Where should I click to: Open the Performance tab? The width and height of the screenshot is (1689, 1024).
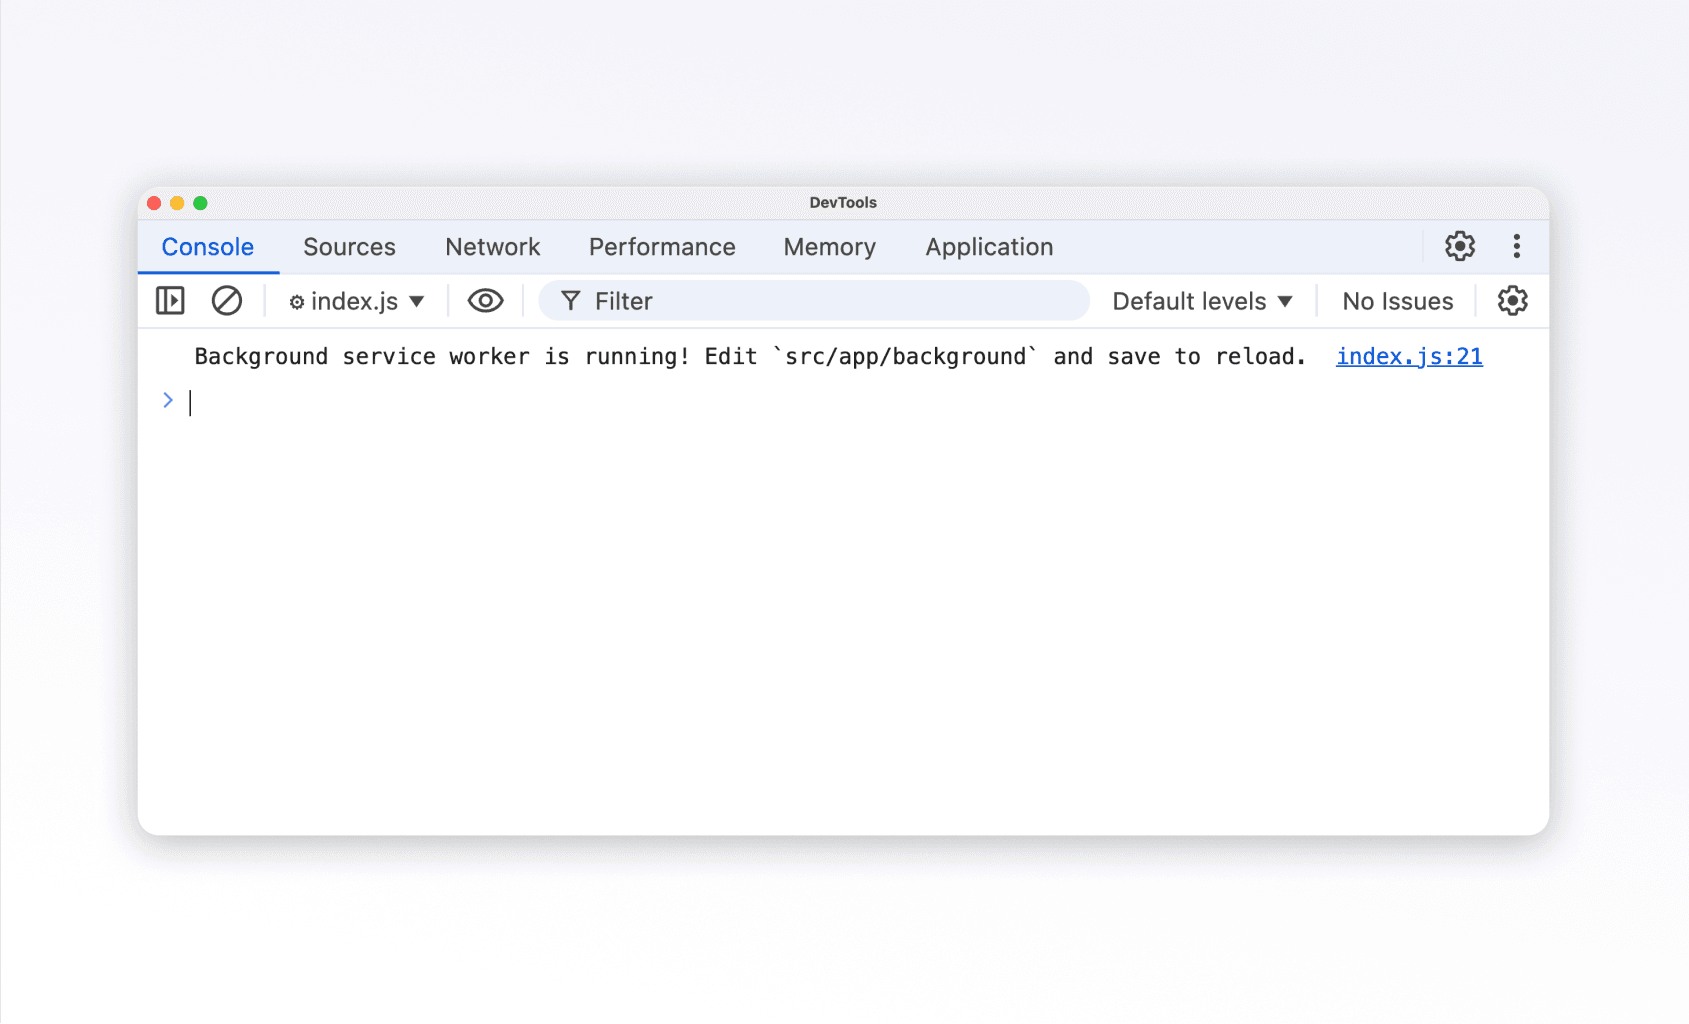pyautogui.click(x=662, y=247)
